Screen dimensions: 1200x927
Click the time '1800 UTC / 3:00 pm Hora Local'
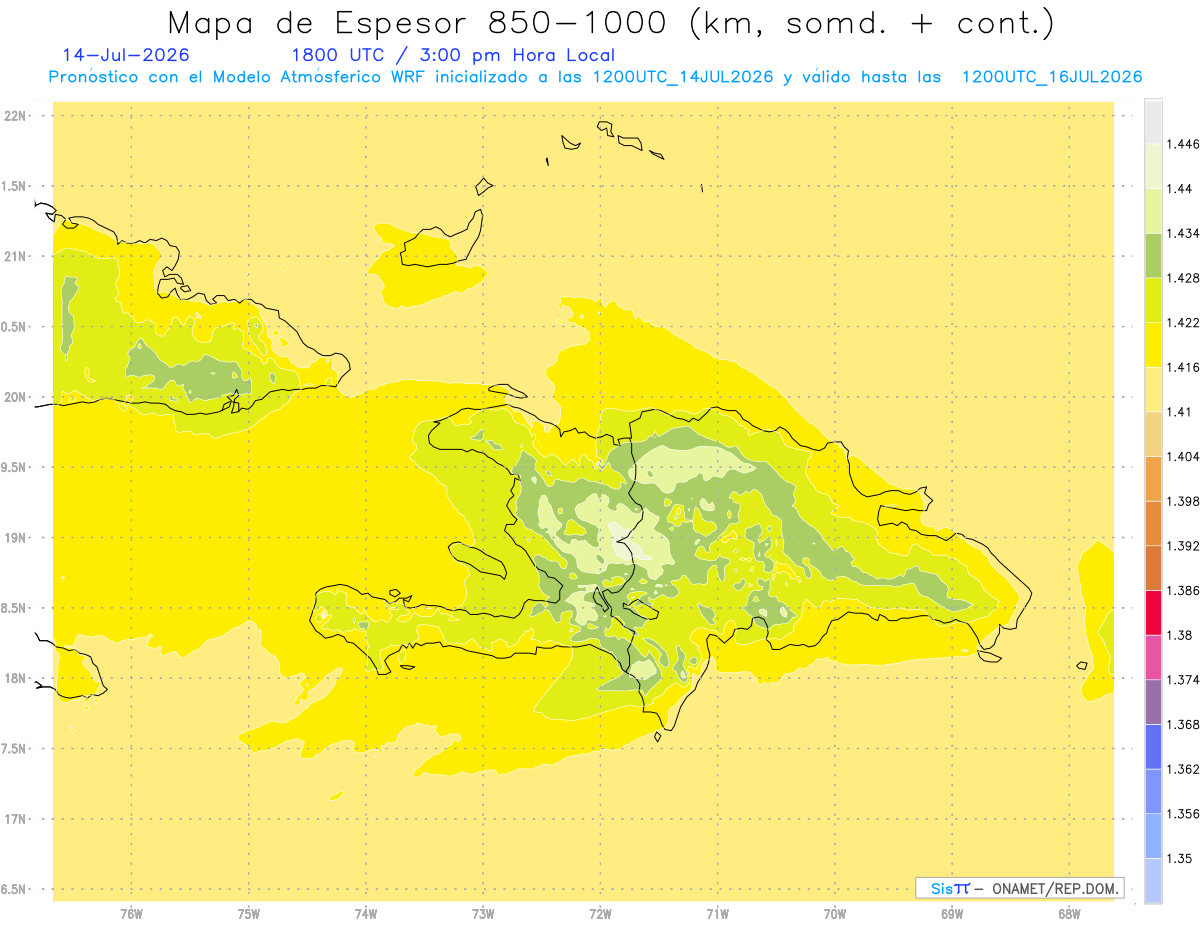pyautogui.click(x=453, y=56)
